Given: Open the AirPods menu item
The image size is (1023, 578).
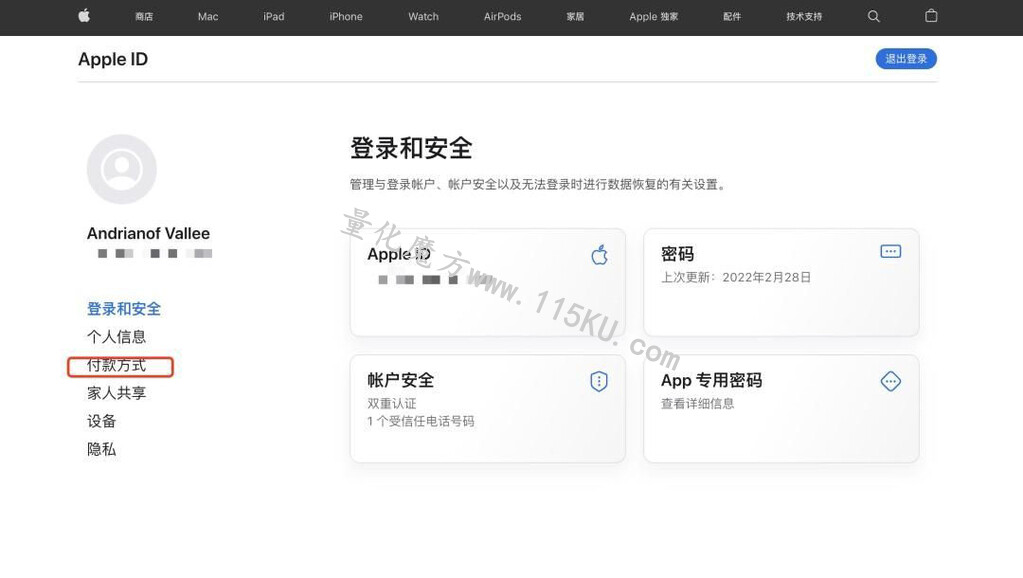Looking at the screenshot, I should [502, 17].
